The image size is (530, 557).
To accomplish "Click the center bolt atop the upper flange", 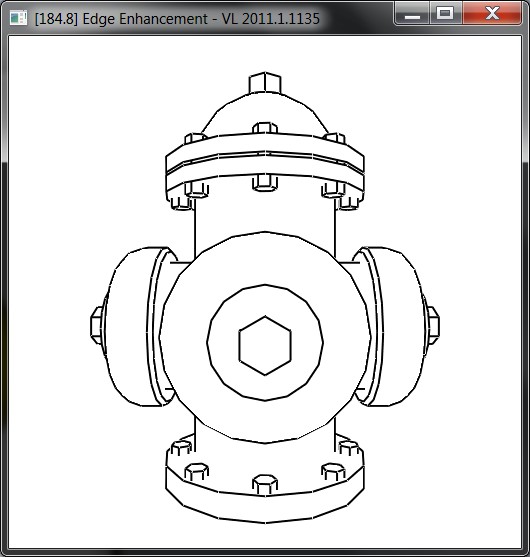I will 265,128.
